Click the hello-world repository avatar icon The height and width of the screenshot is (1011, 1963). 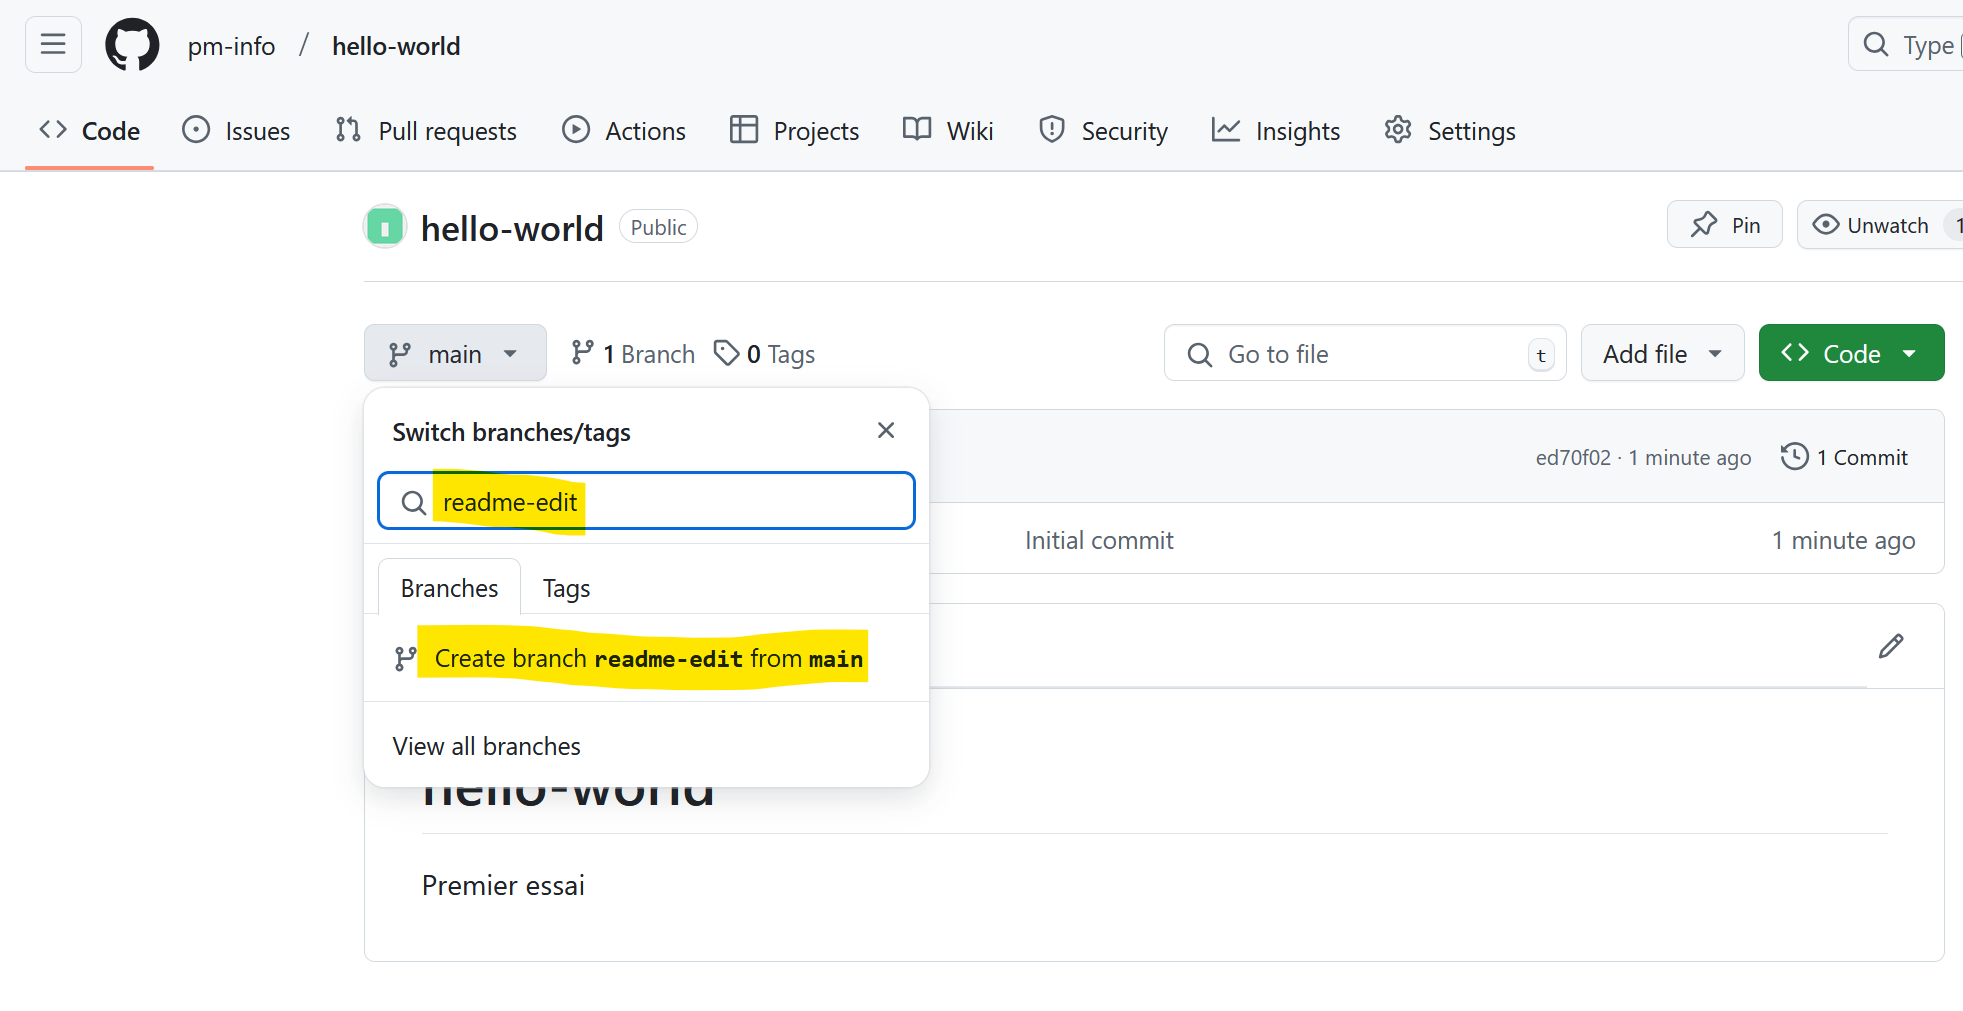click(385, 227)
